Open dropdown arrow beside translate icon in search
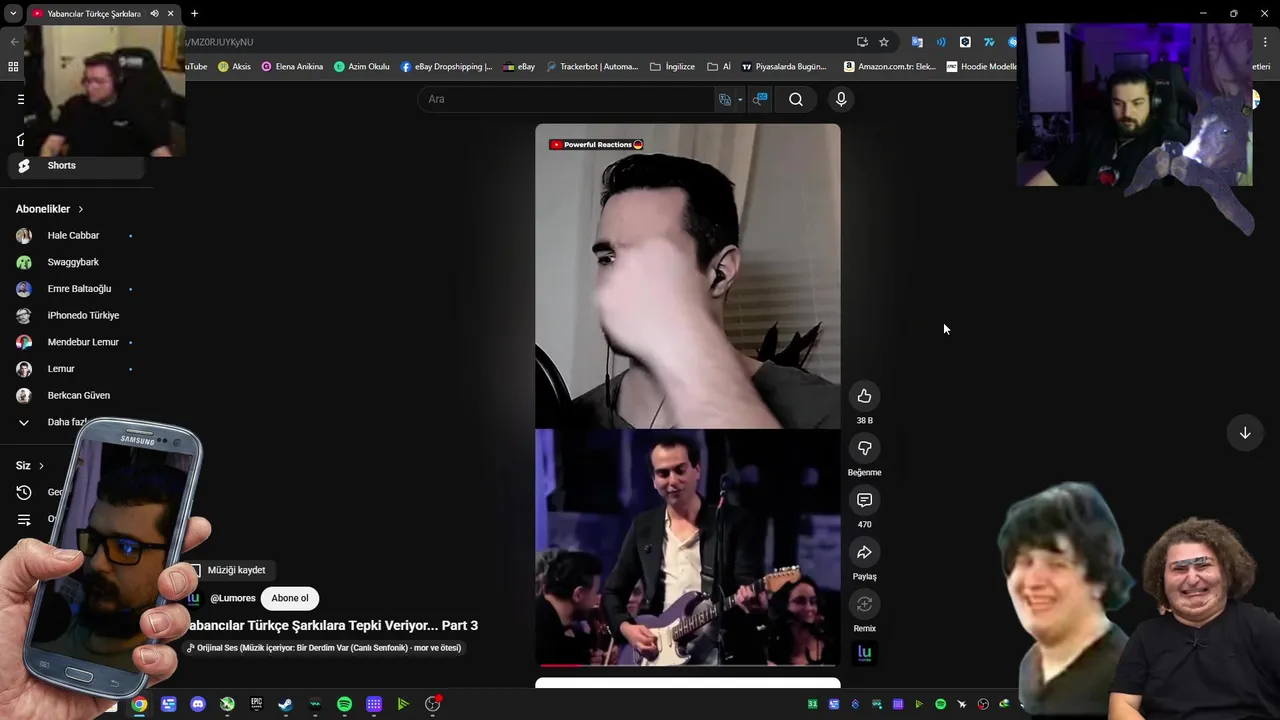The height and width of the screenshot is (720, 1280). pyautogui.click(x=740, y=99)
